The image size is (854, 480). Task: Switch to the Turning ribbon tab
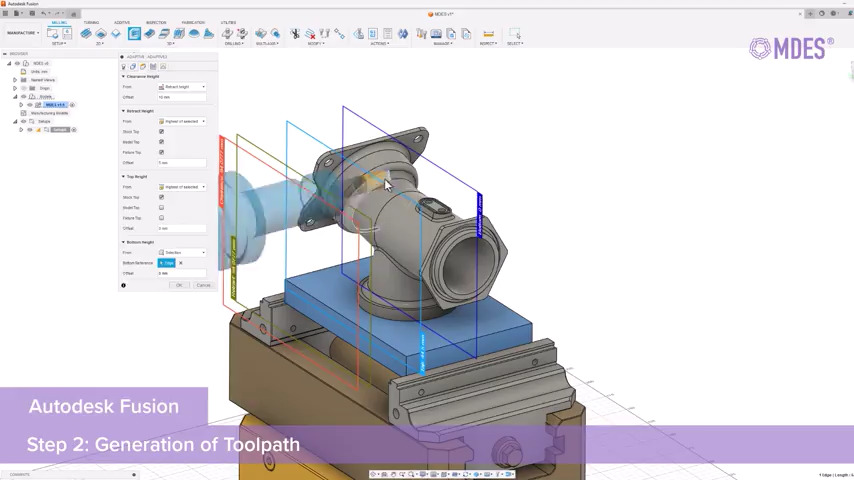point(91,22)
